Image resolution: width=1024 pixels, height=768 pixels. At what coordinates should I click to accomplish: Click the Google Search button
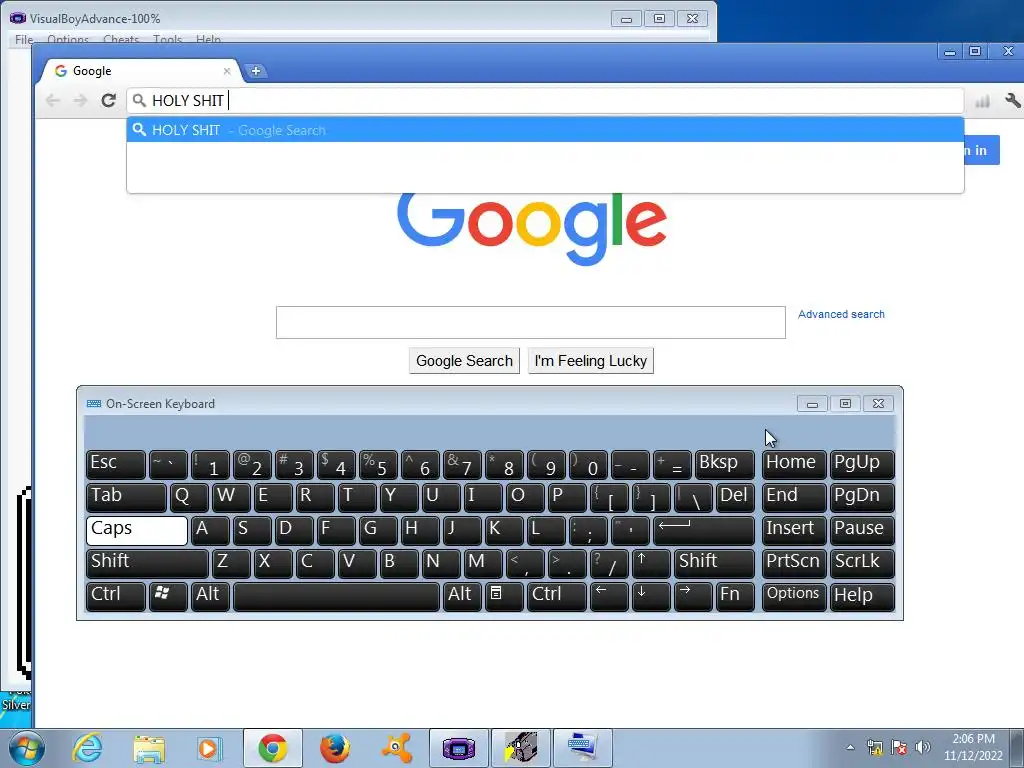[464, 360]
